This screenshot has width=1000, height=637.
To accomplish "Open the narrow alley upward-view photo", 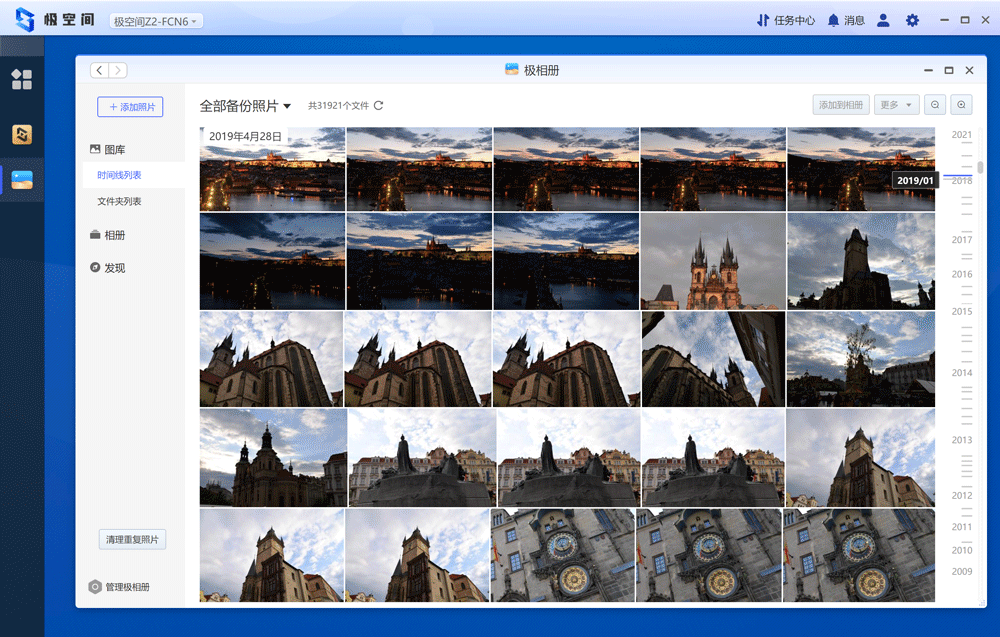I will (x=714, y=359).
